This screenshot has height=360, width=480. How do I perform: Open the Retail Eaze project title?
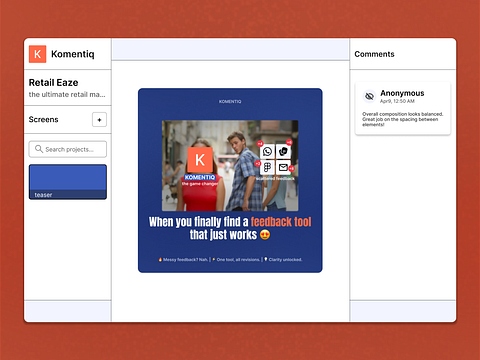click(53, 82)
